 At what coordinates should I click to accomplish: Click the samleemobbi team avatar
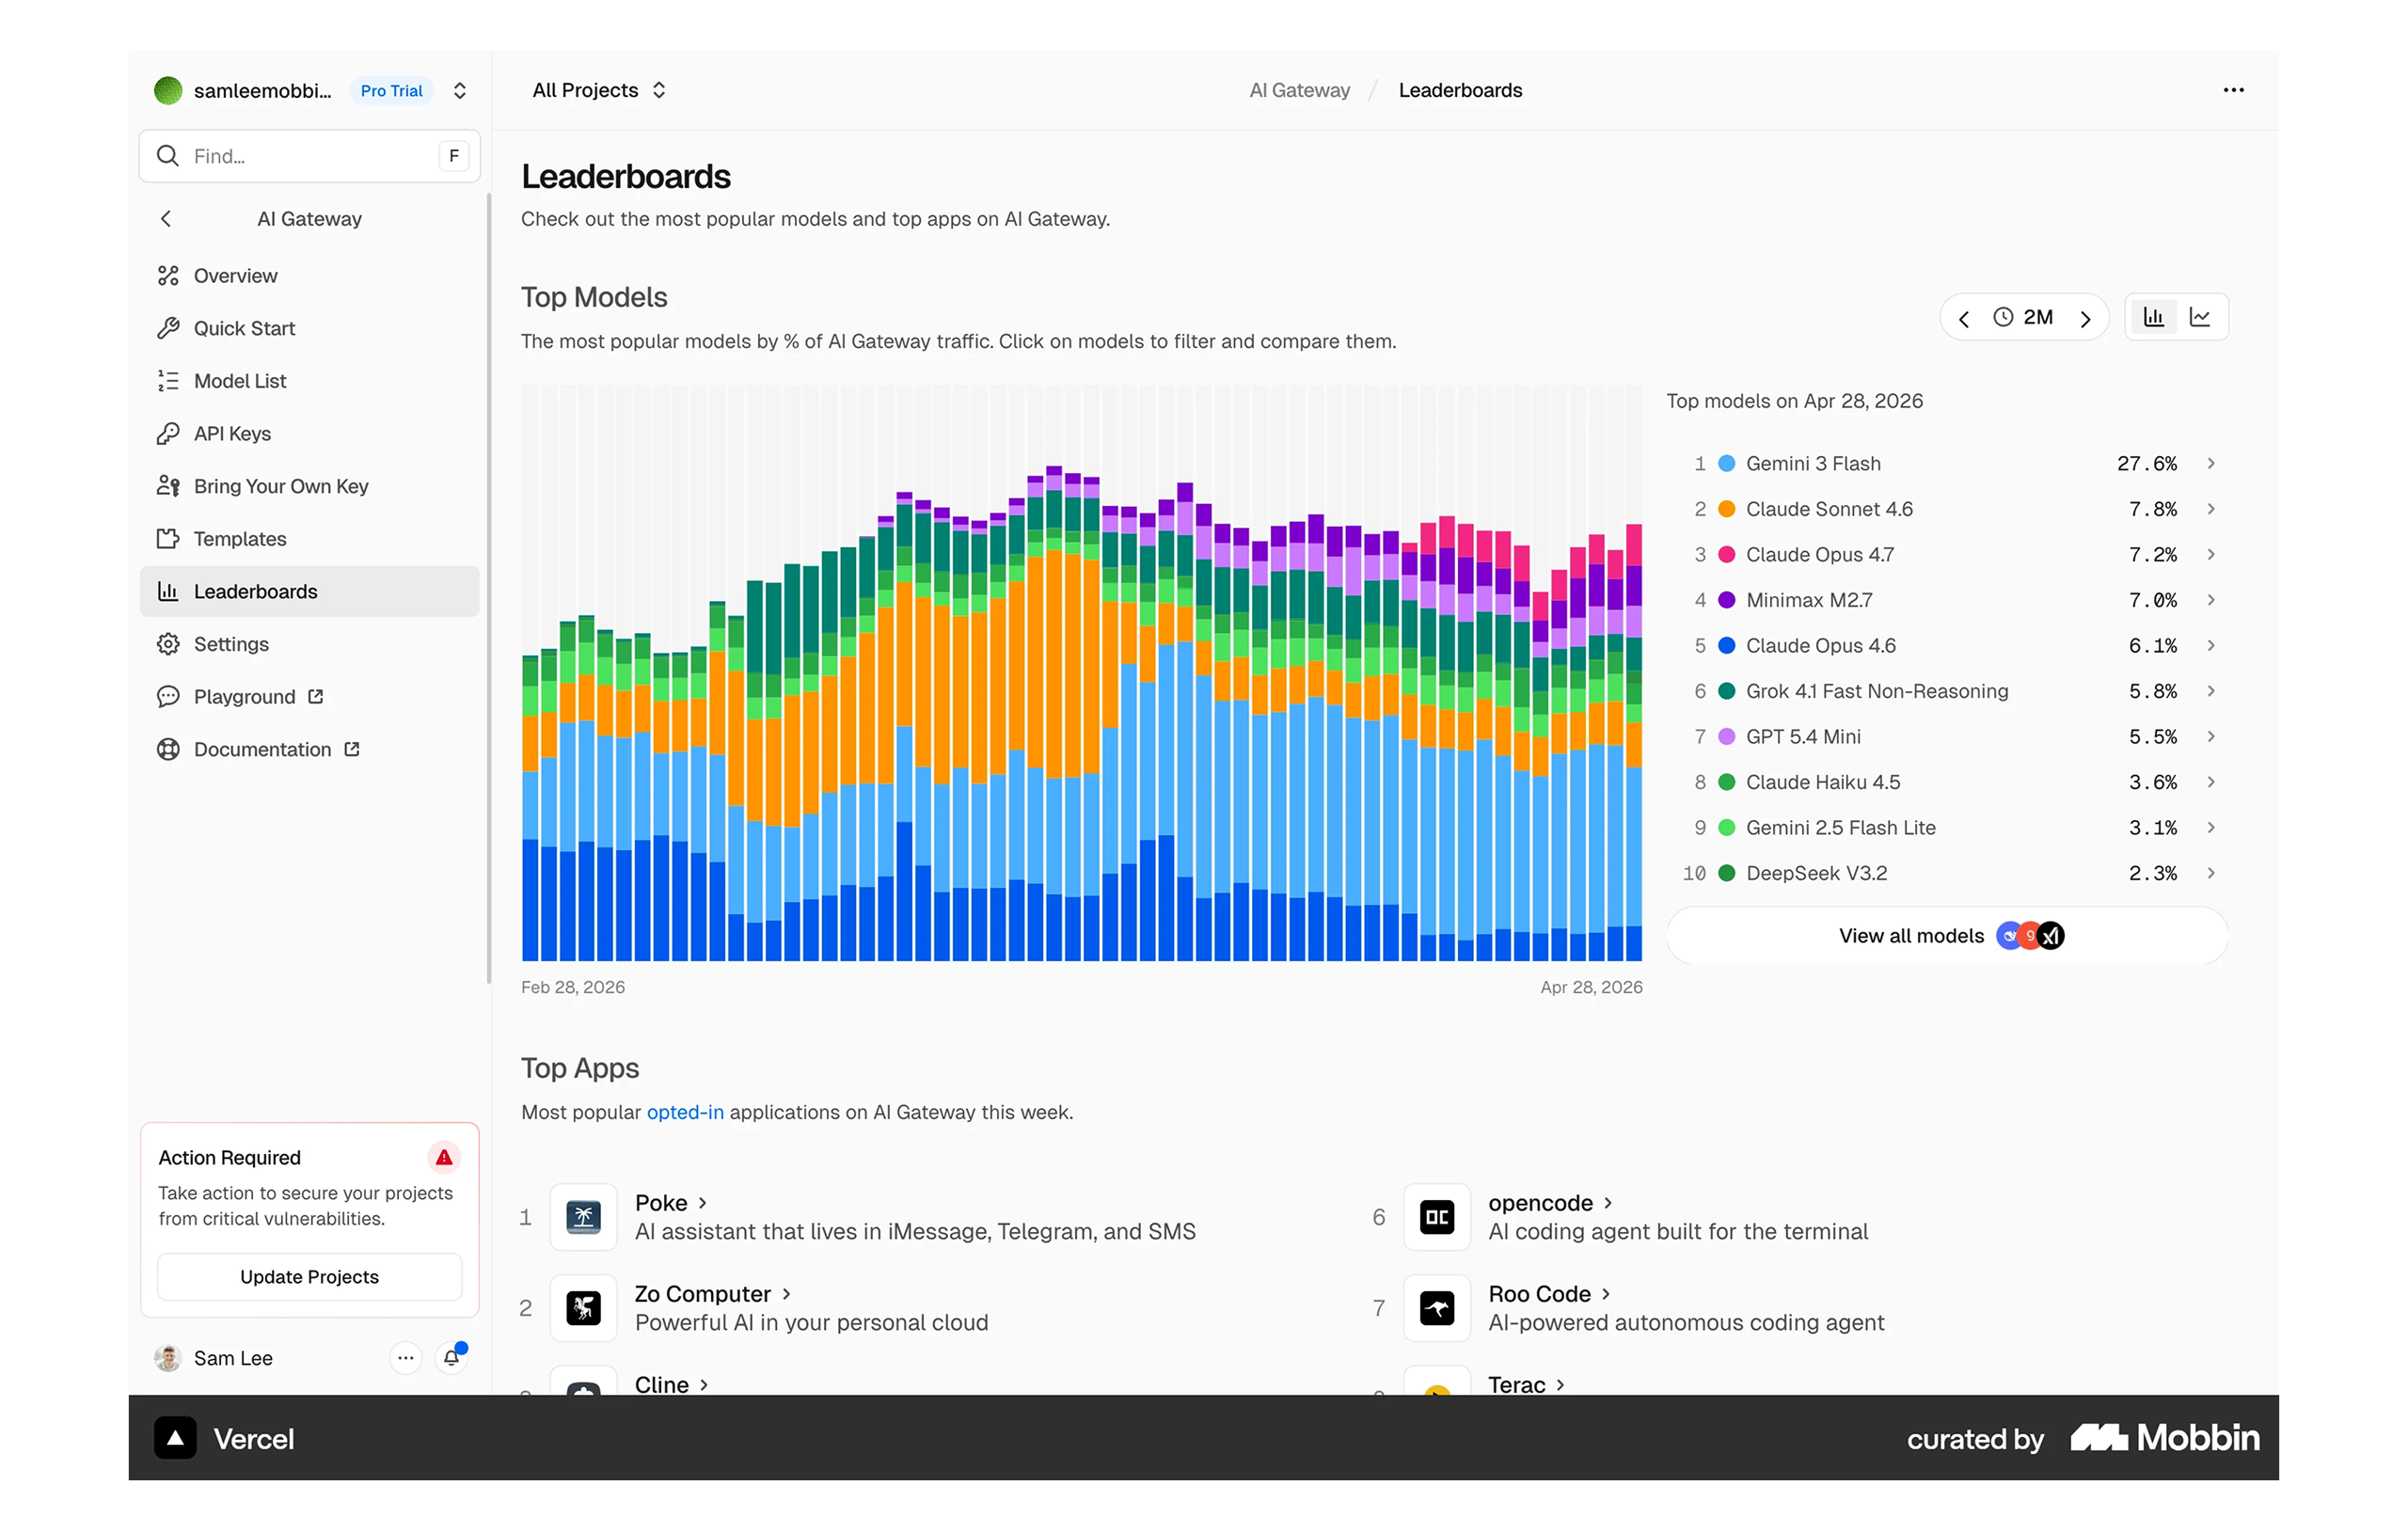coord(168,91)
